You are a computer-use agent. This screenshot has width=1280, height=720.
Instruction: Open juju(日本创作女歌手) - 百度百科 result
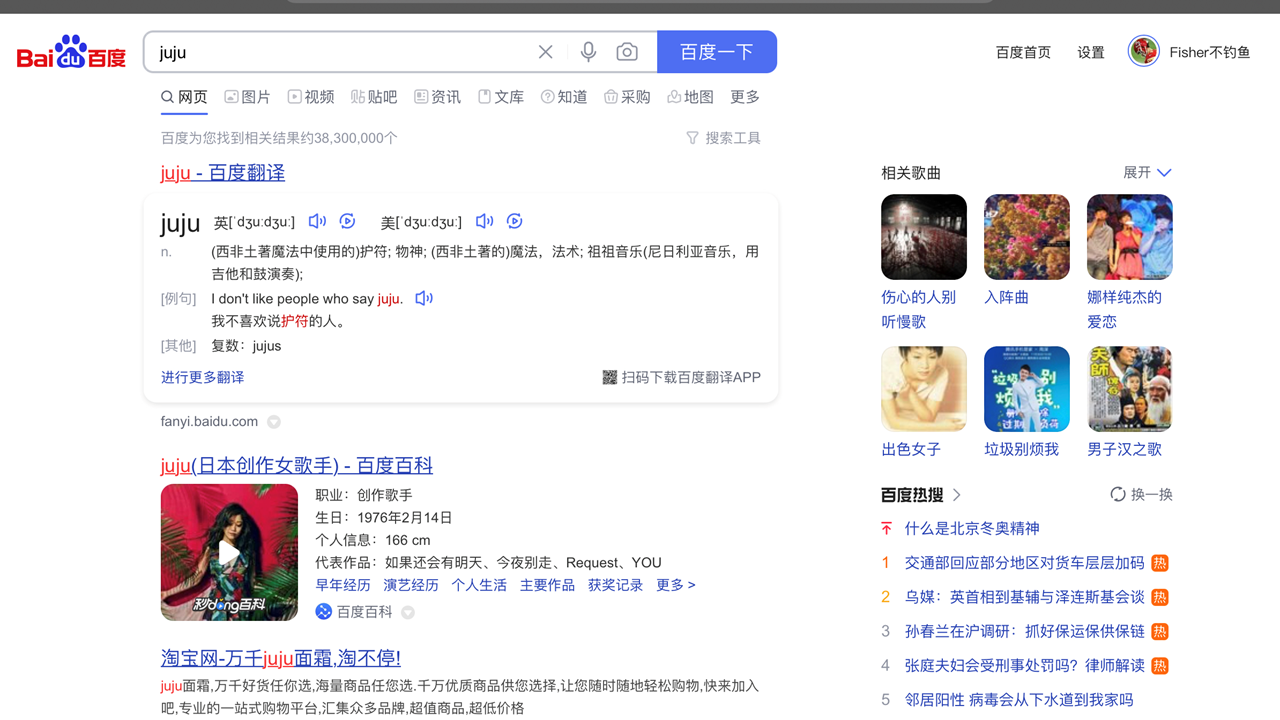(297, 465)
